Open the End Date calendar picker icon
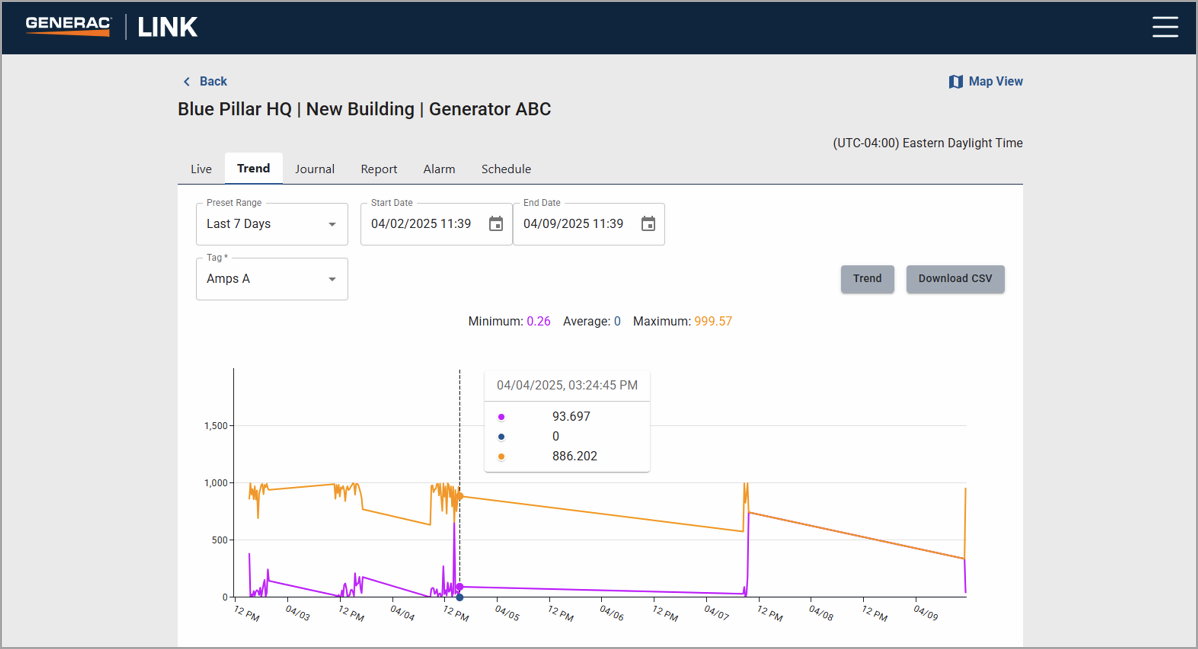Image resolution: width=1198 pixels, height=649 pixels. coord(648,224)
